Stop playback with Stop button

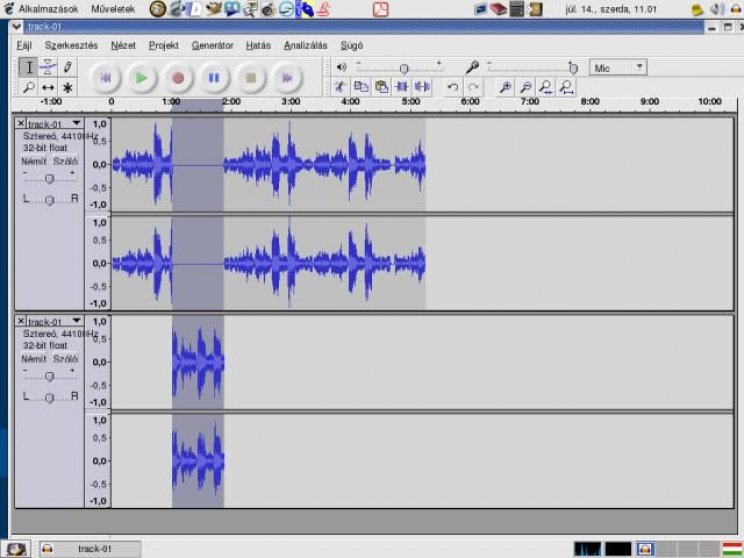(x=251, y=78)
